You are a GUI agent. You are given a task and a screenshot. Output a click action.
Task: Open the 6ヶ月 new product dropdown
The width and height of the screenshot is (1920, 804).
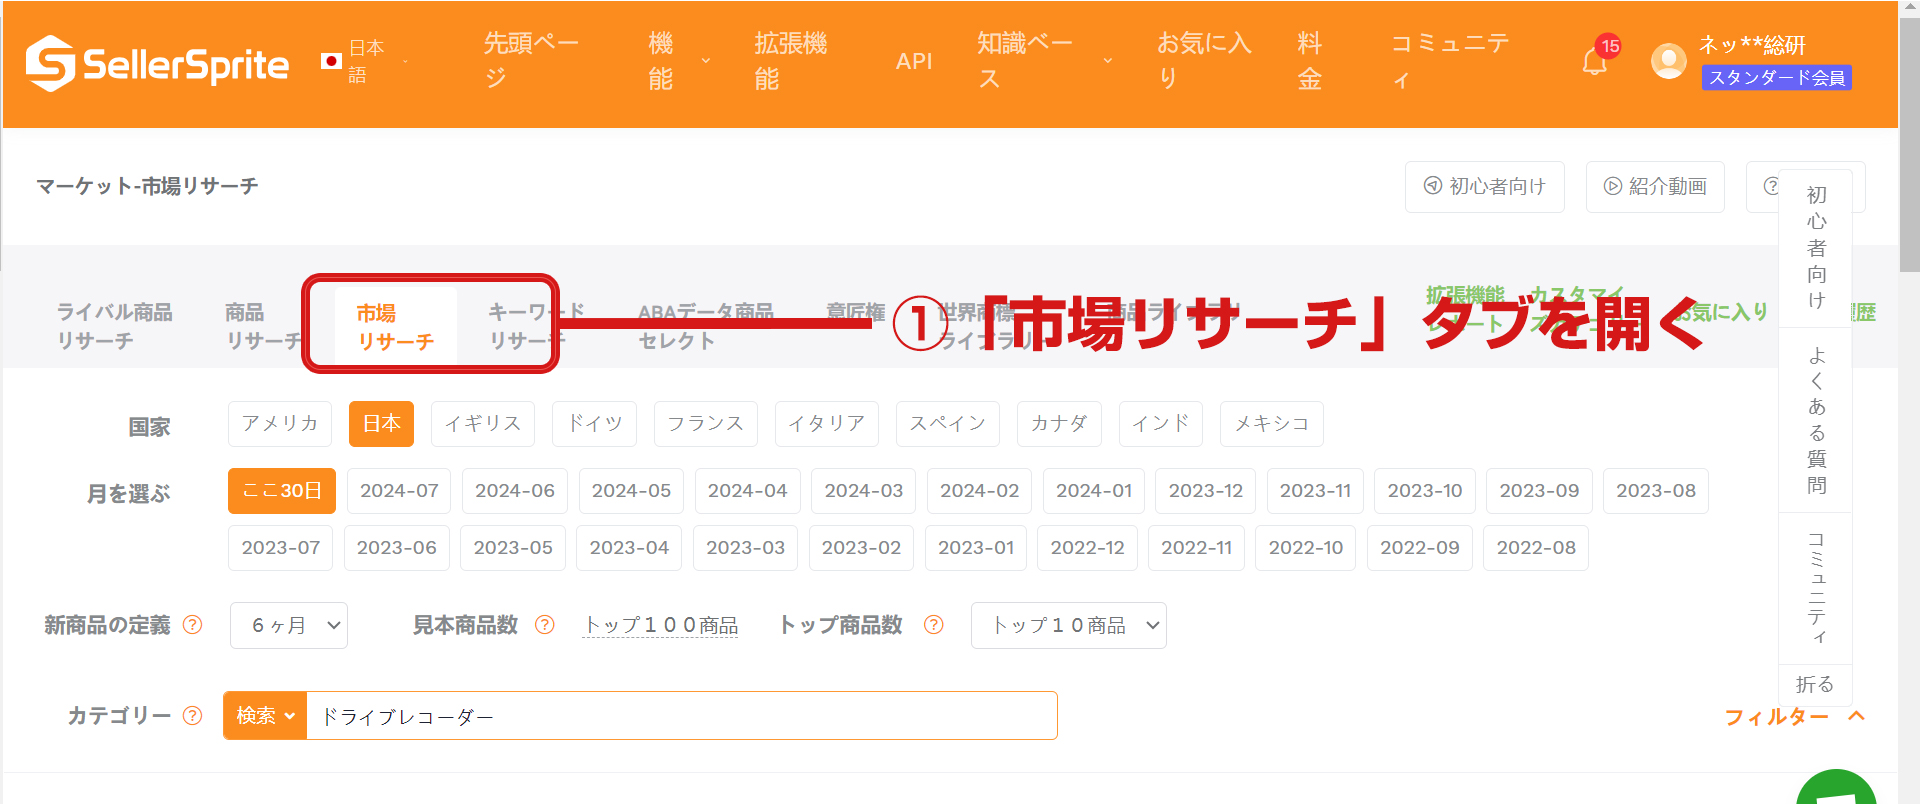(289, 625)
